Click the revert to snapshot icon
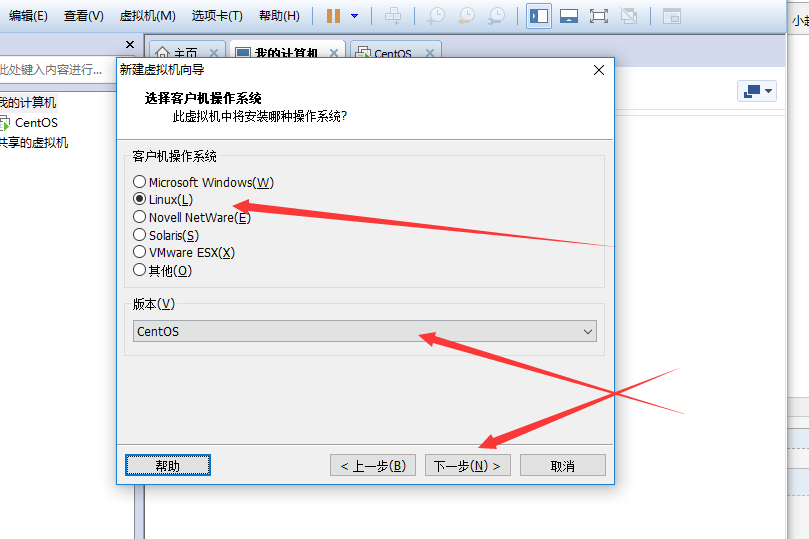This screenshot has height=539, width=809. [467, 16]
